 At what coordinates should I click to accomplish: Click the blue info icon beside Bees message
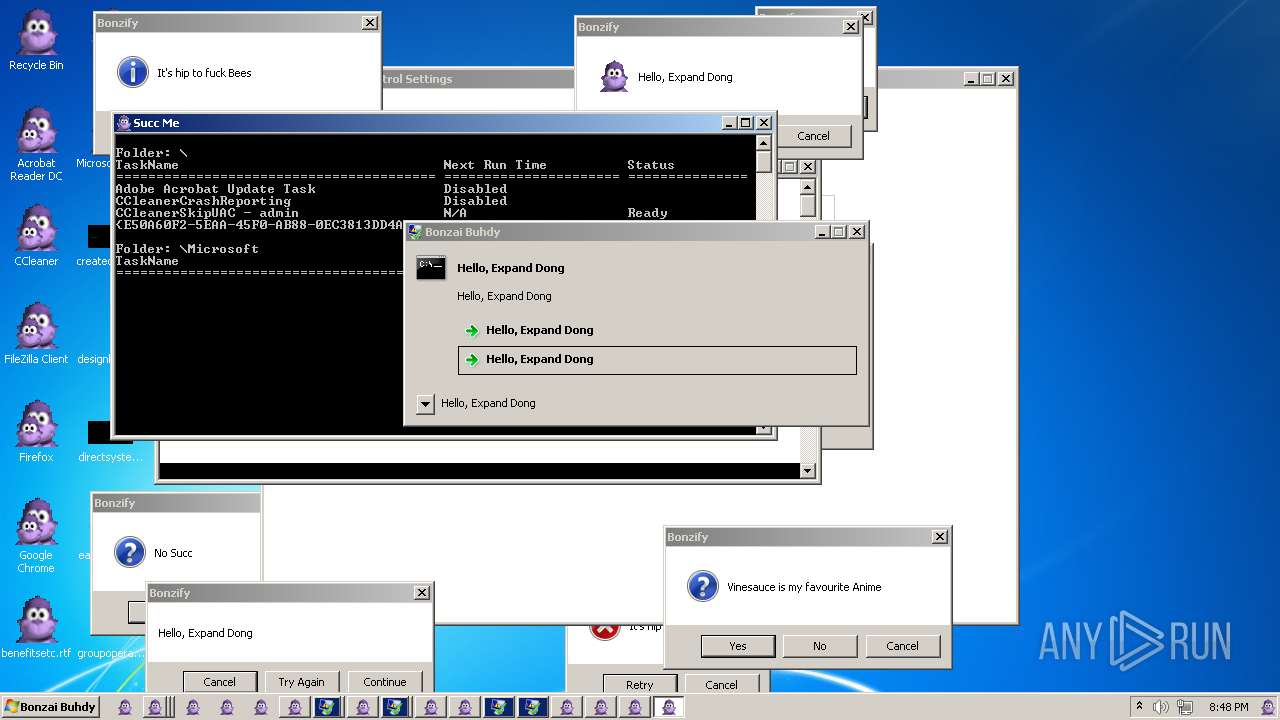133,72
